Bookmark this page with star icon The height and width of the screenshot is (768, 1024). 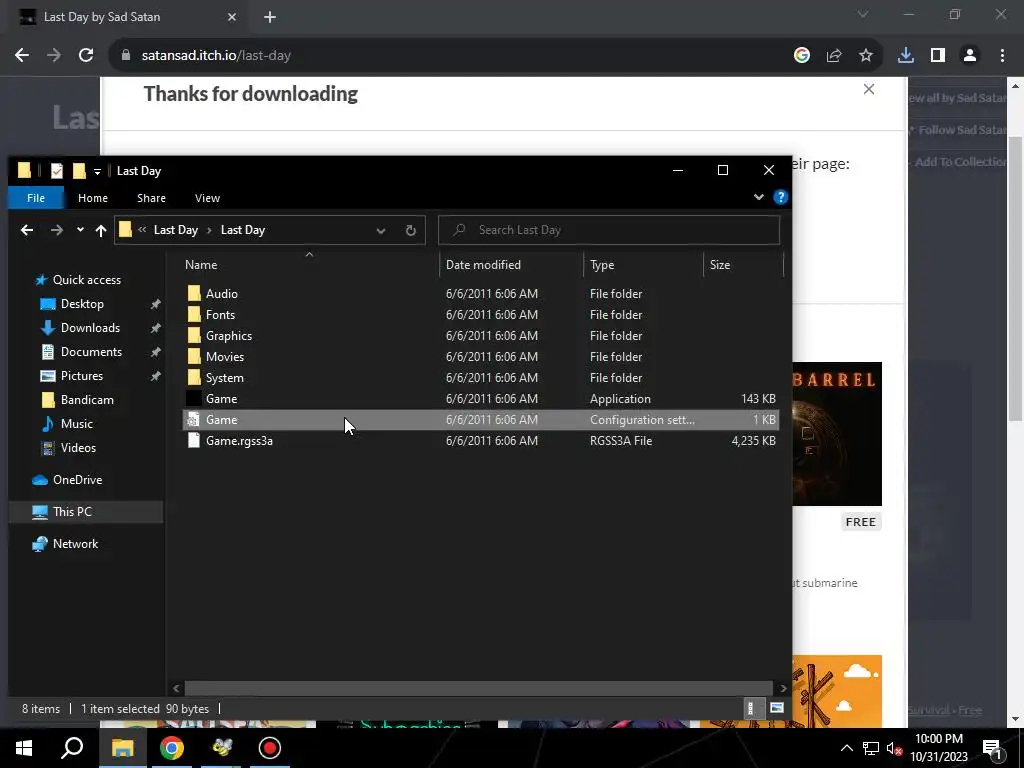[x=866, y=56]
